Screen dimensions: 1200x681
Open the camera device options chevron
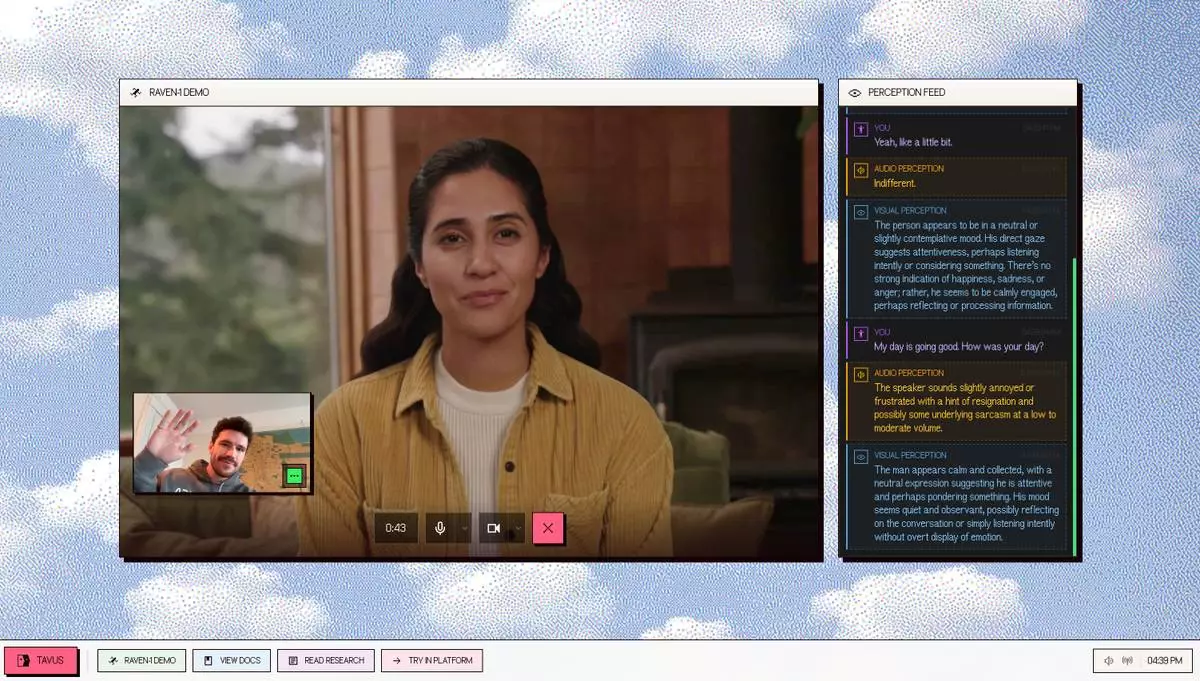[518, 528]
